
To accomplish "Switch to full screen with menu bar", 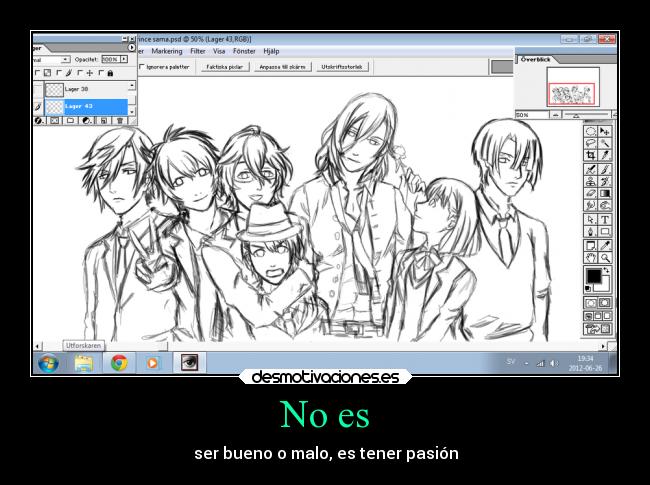I will coord(597,316).
